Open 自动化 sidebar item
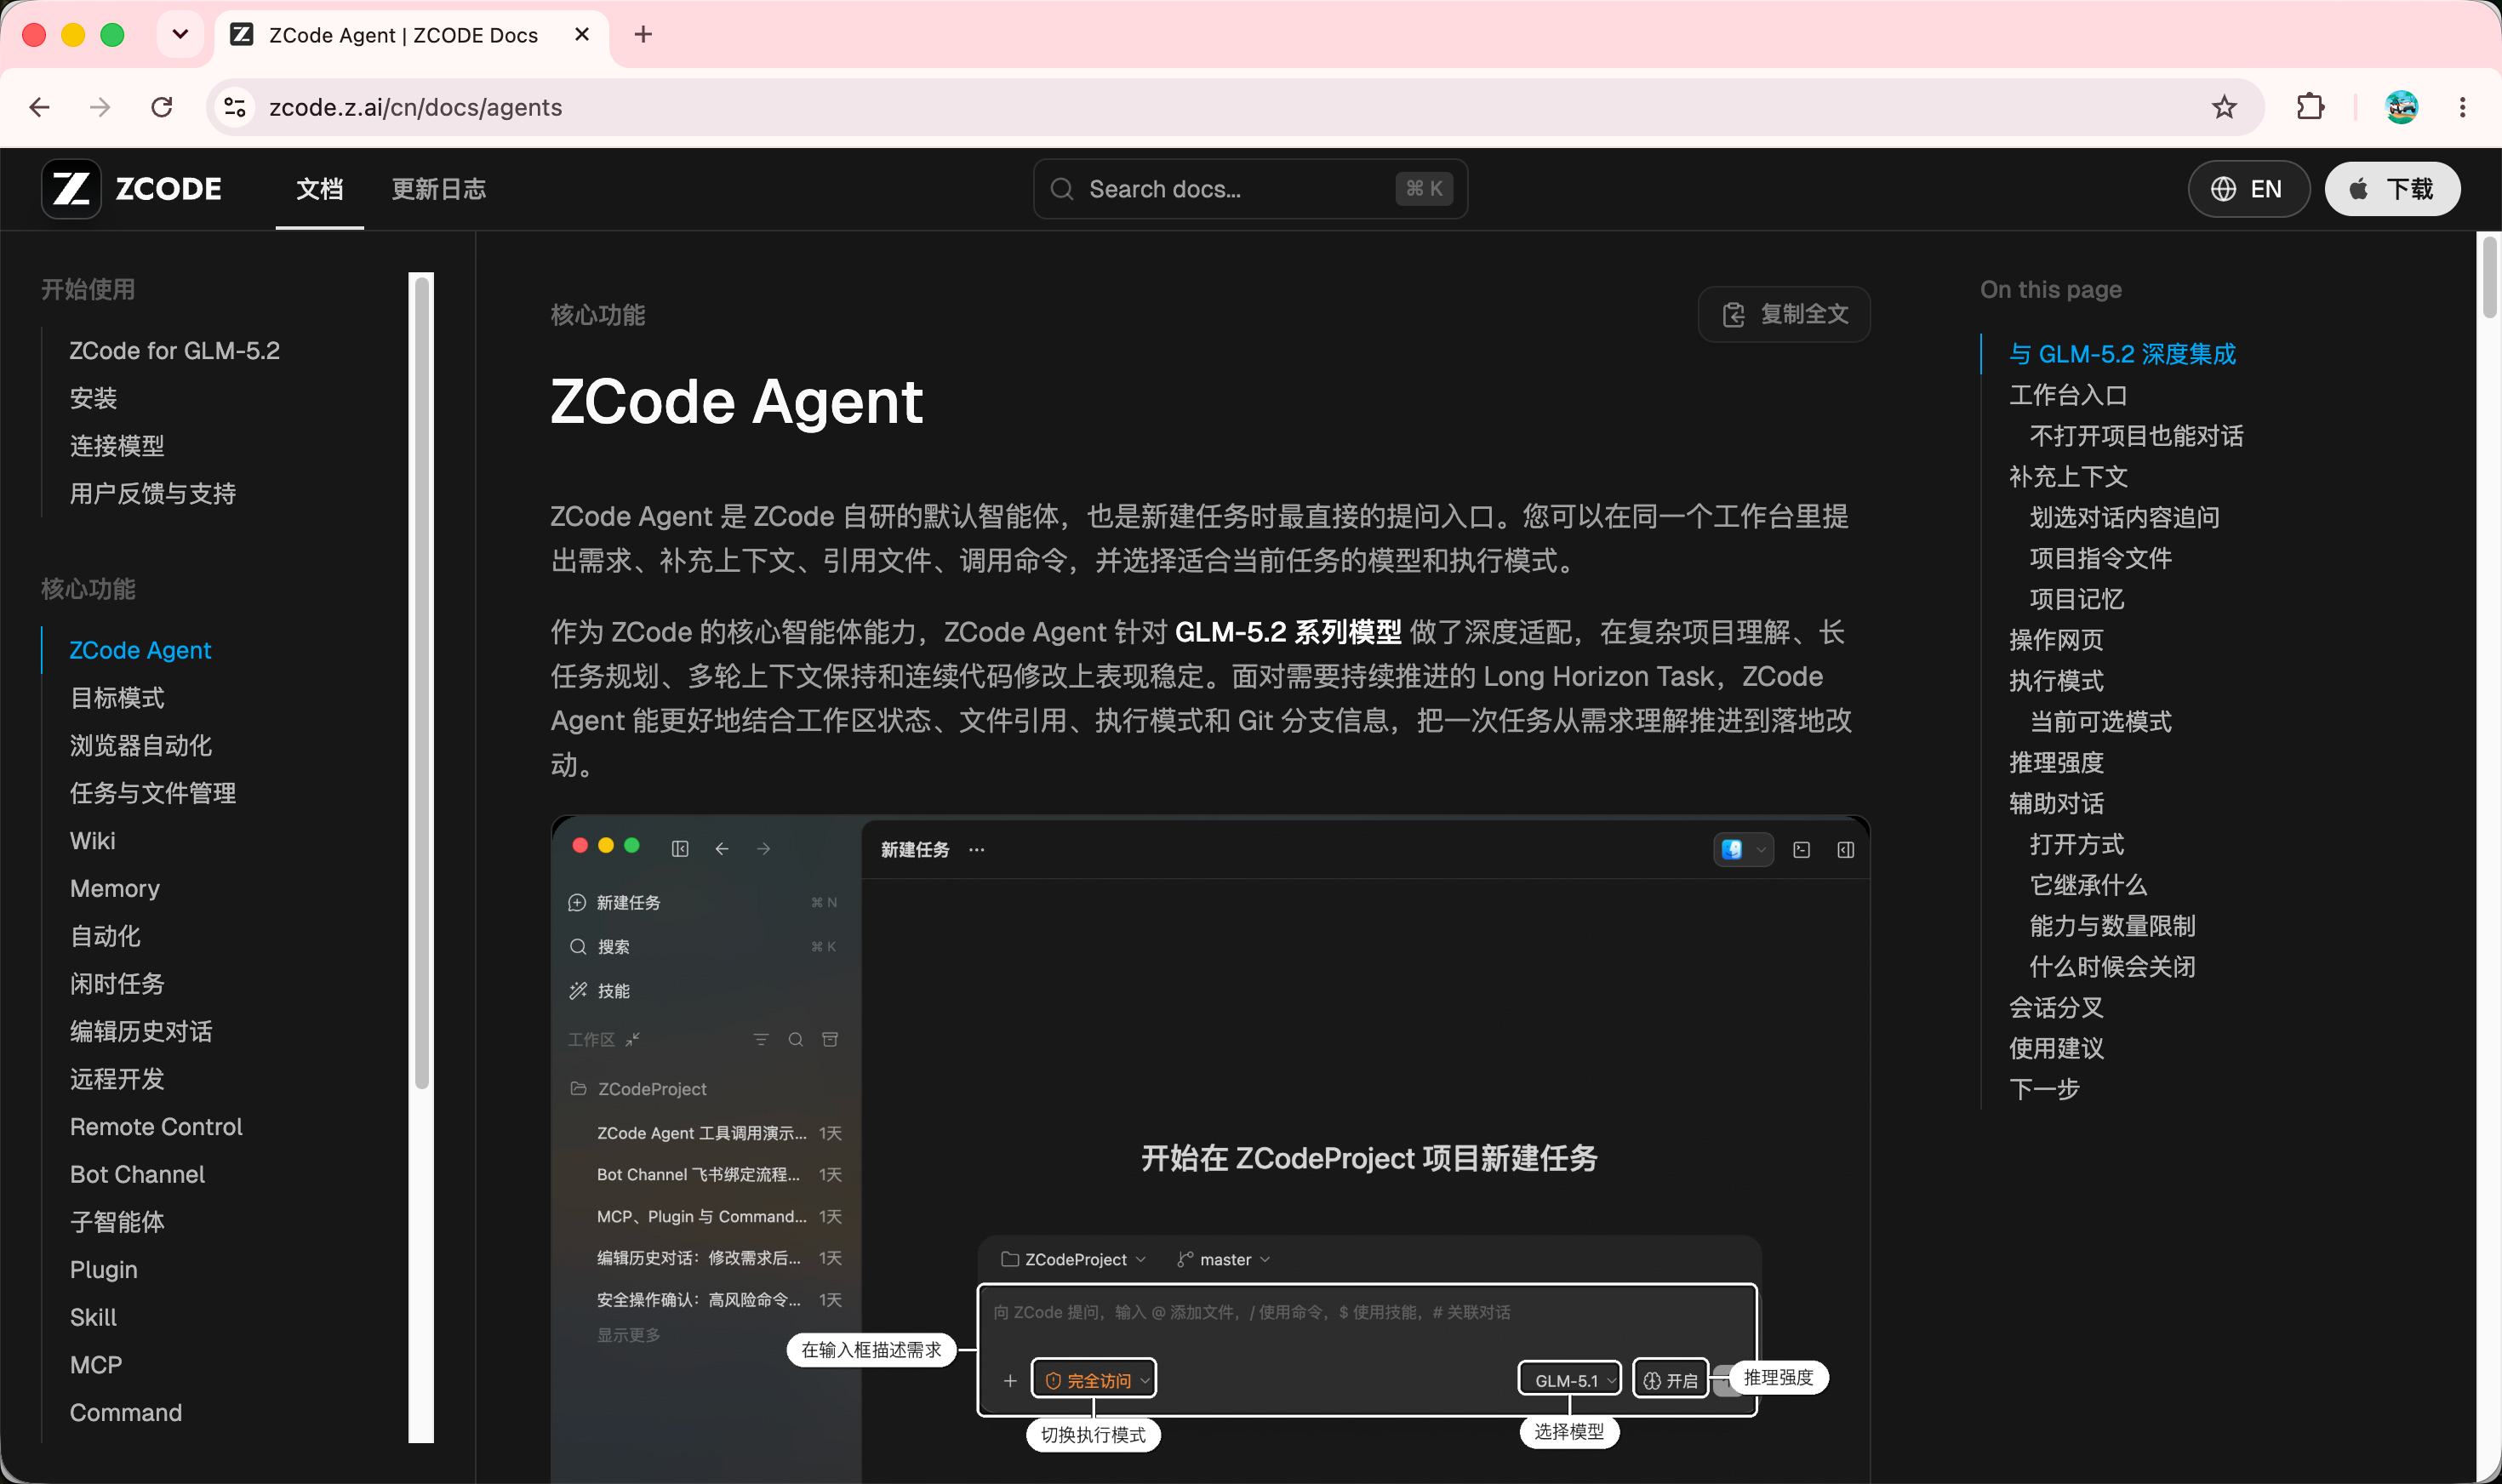The height and width of the screenshot is (1484, 2502). (105, 936)
